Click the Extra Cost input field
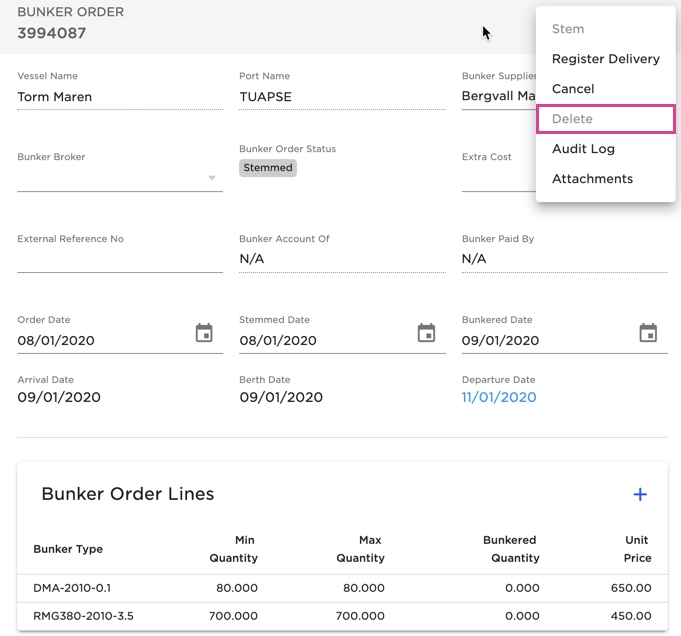 (x=498, y=178)
